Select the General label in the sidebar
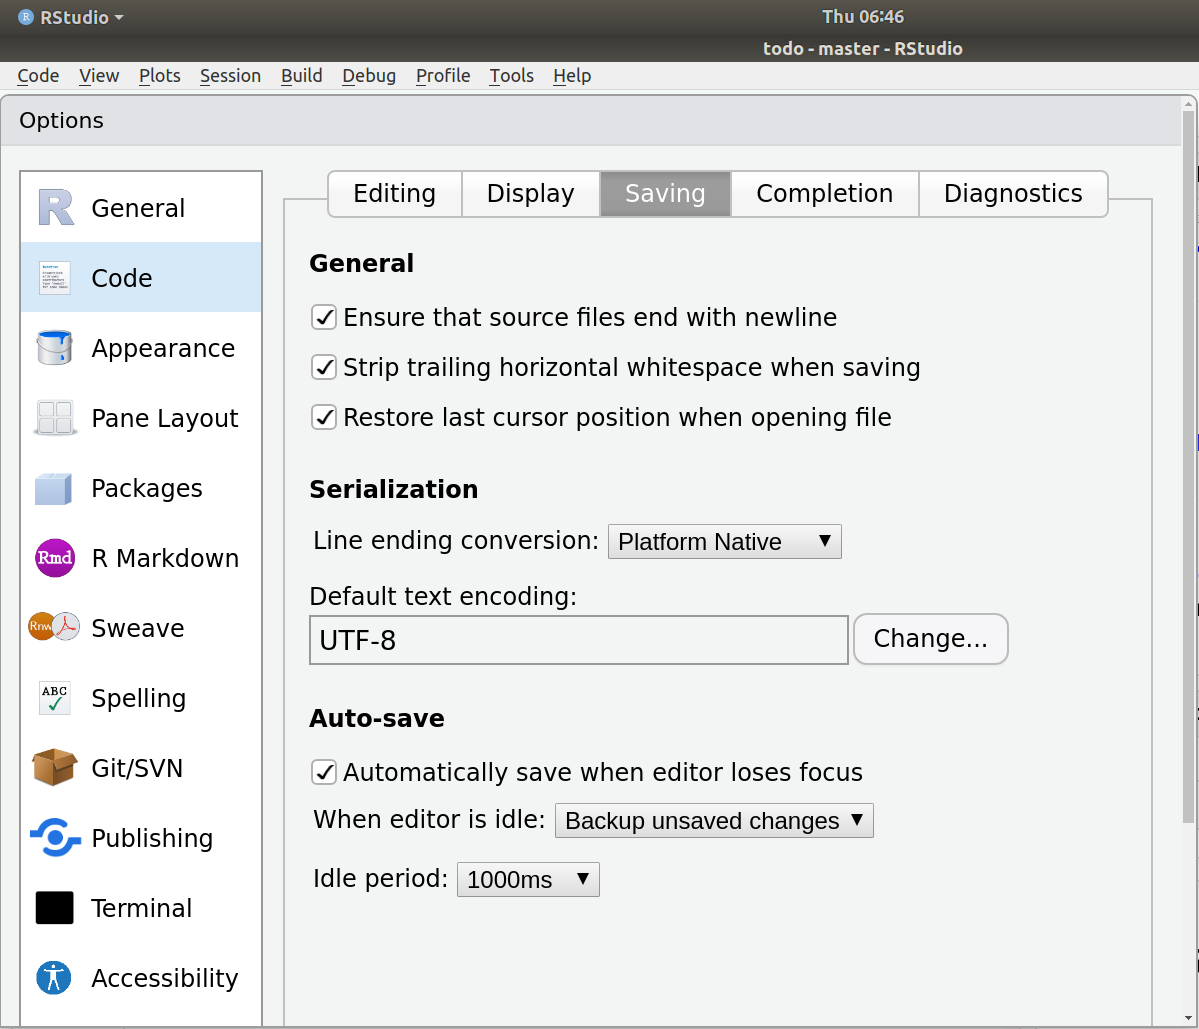The image size is (1199, 1029). tap(138, 208)
